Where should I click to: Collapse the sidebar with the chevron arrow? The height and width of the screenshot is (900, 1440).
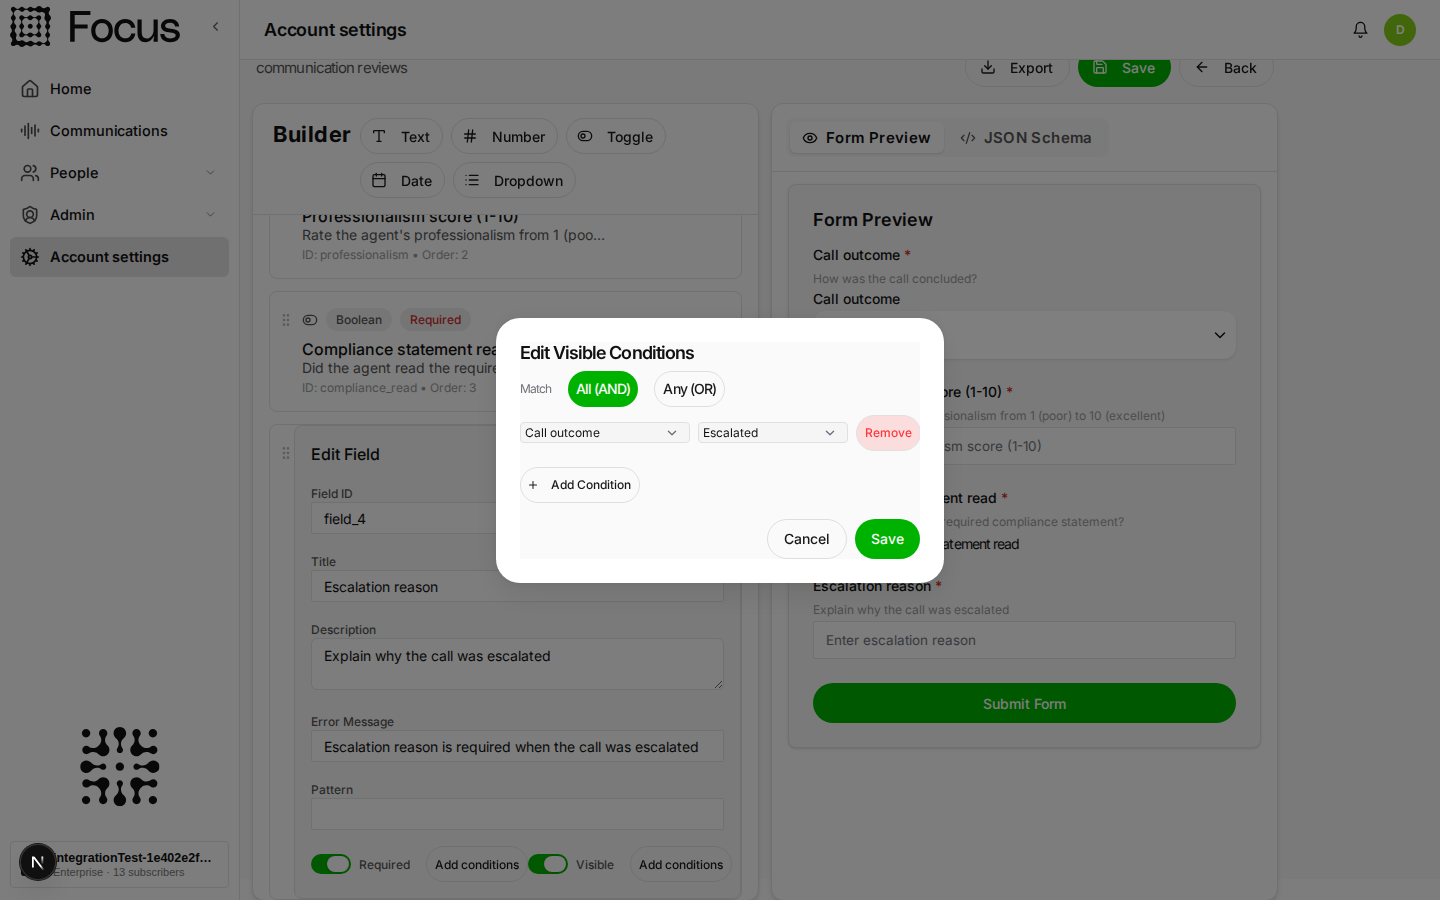pyautogui.click(x=215, y=27)
